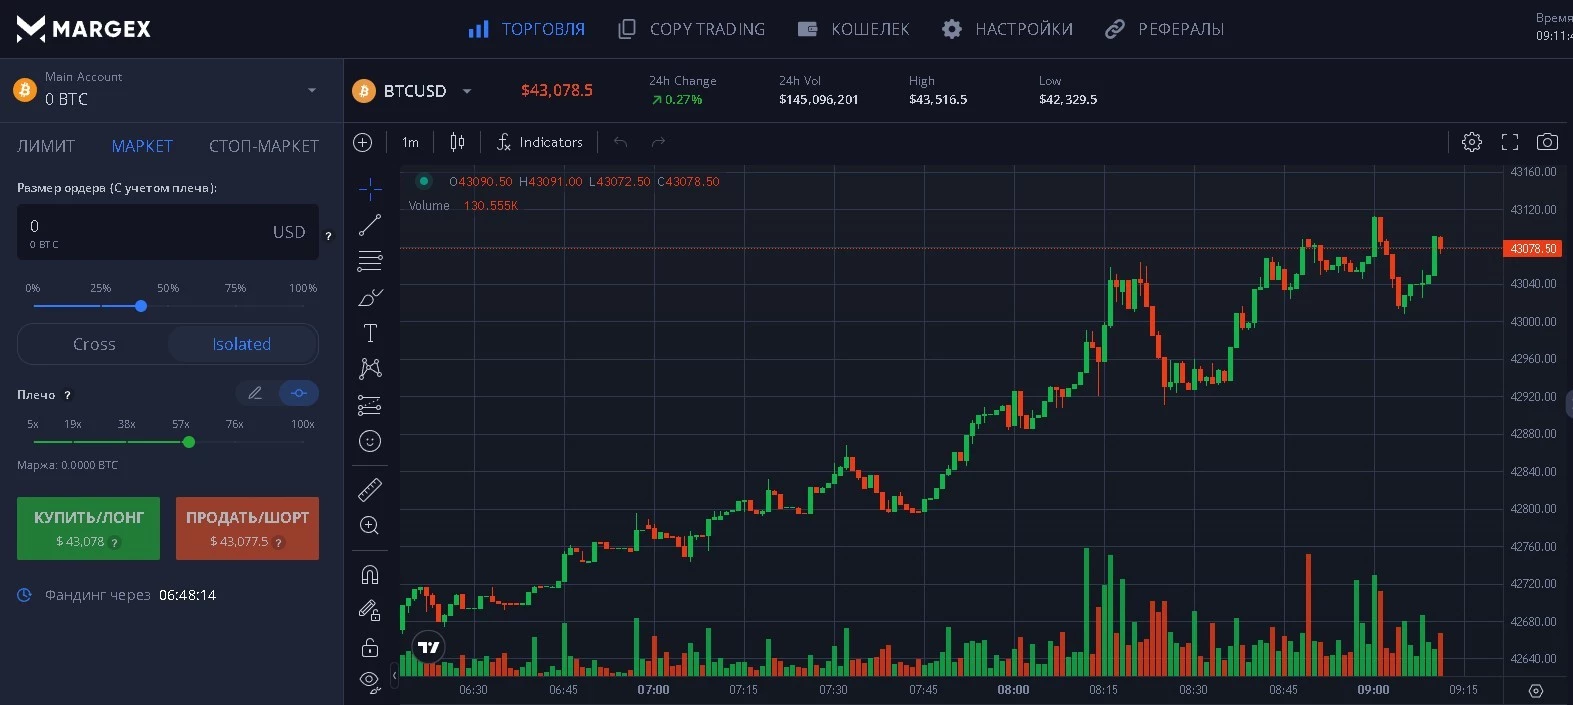Select the text annotation tool
1573x705 pixels.
coord(370,333)
